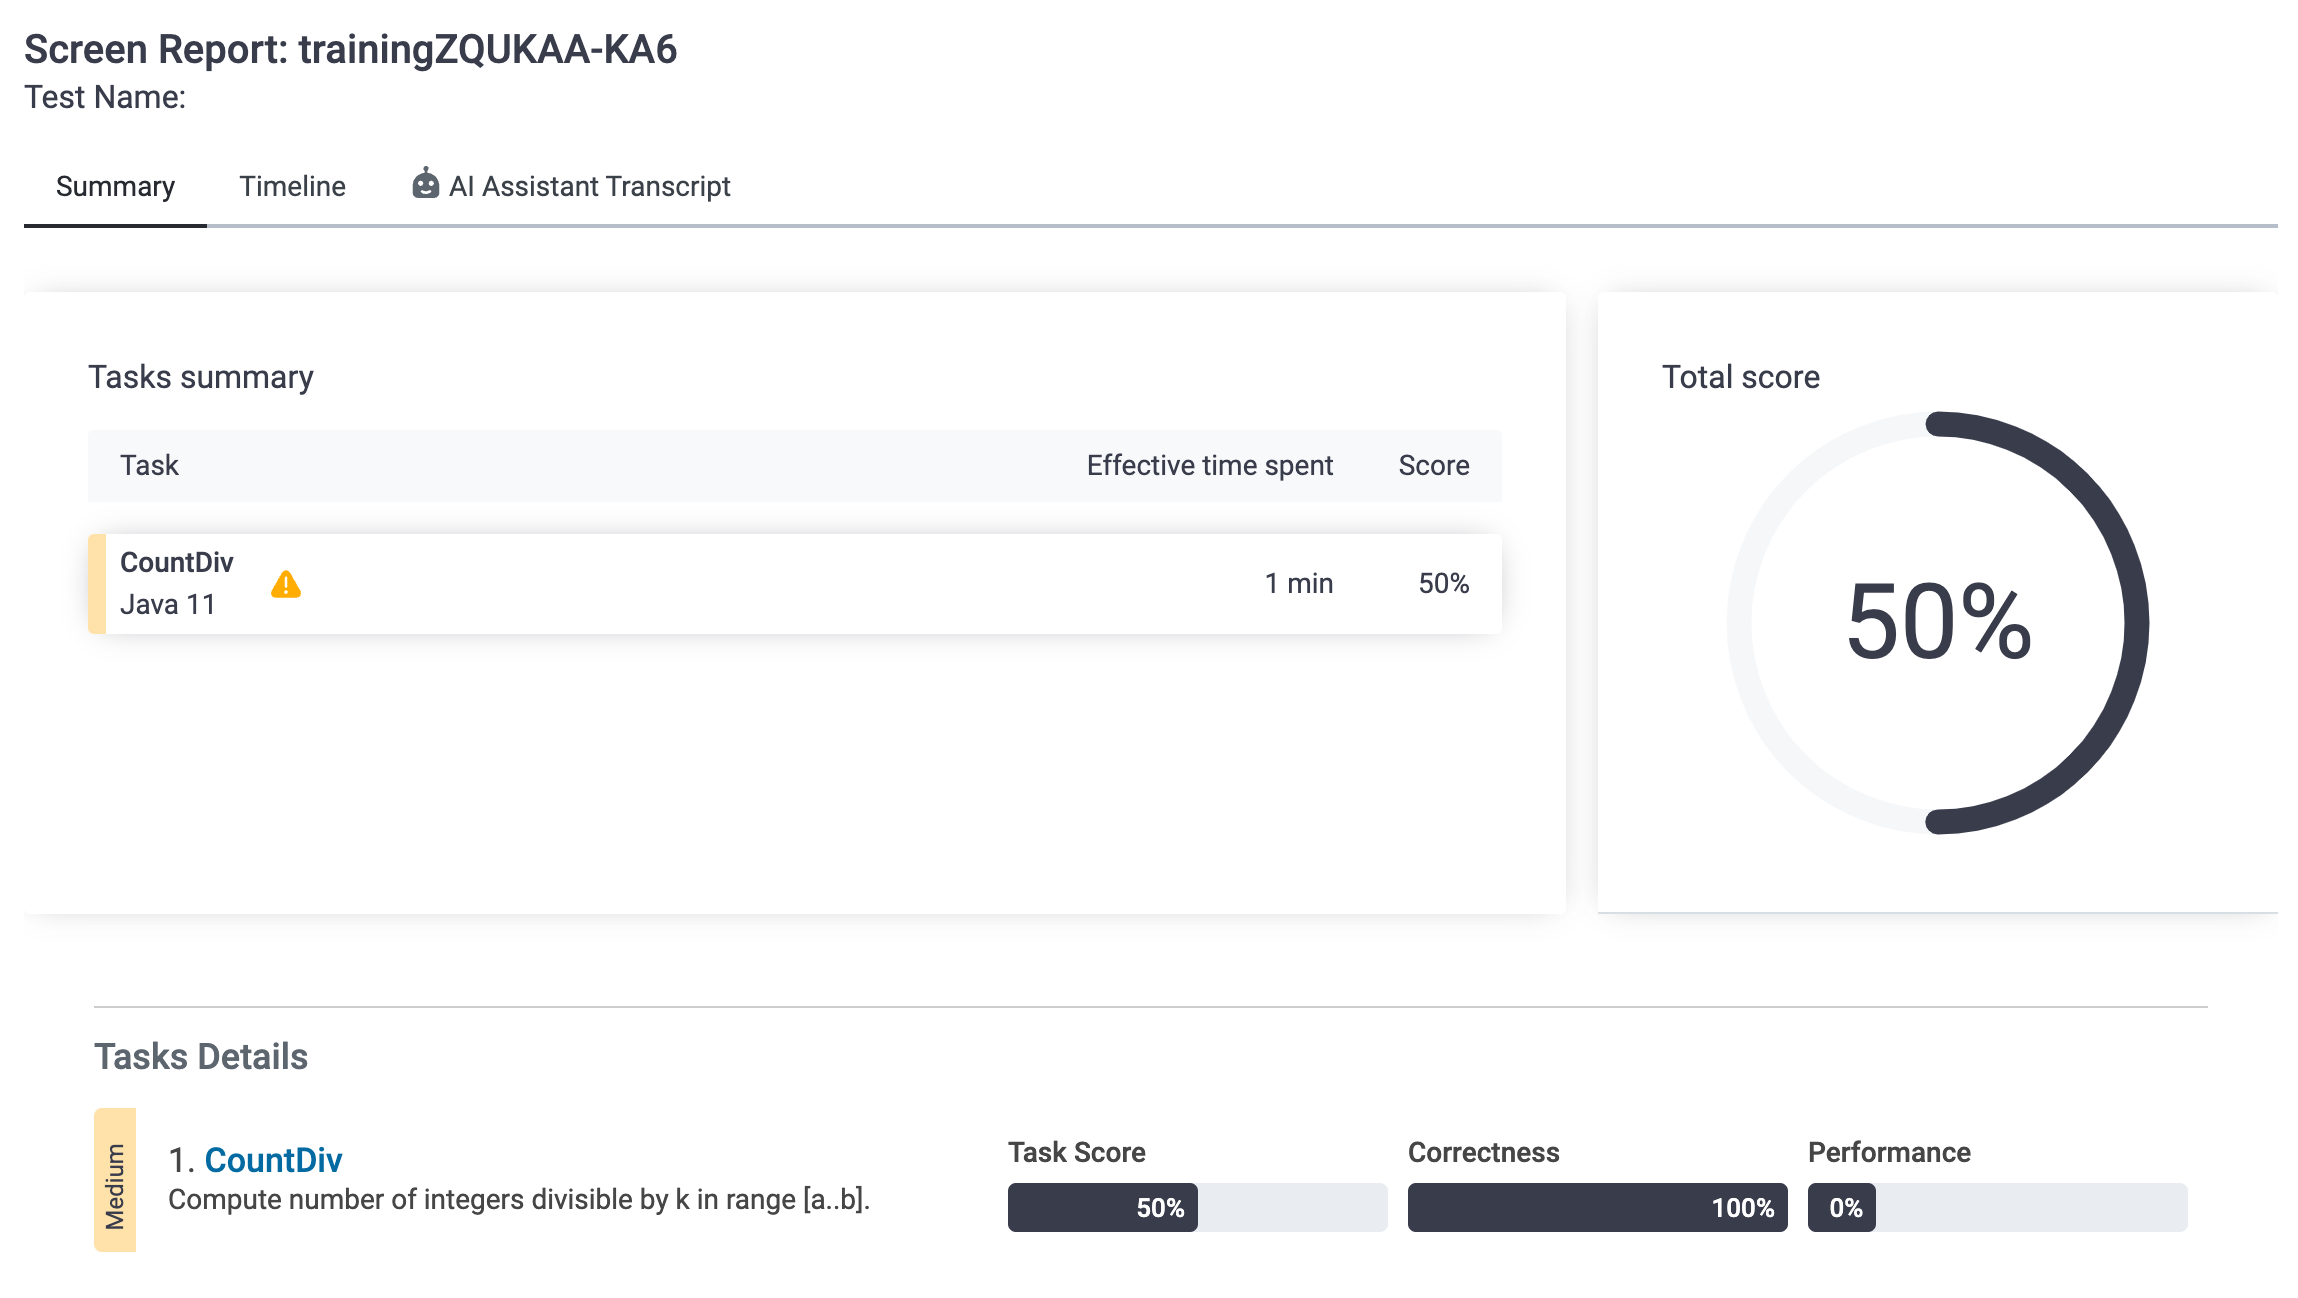Click the CountDiv task description text

point(518,1200)
